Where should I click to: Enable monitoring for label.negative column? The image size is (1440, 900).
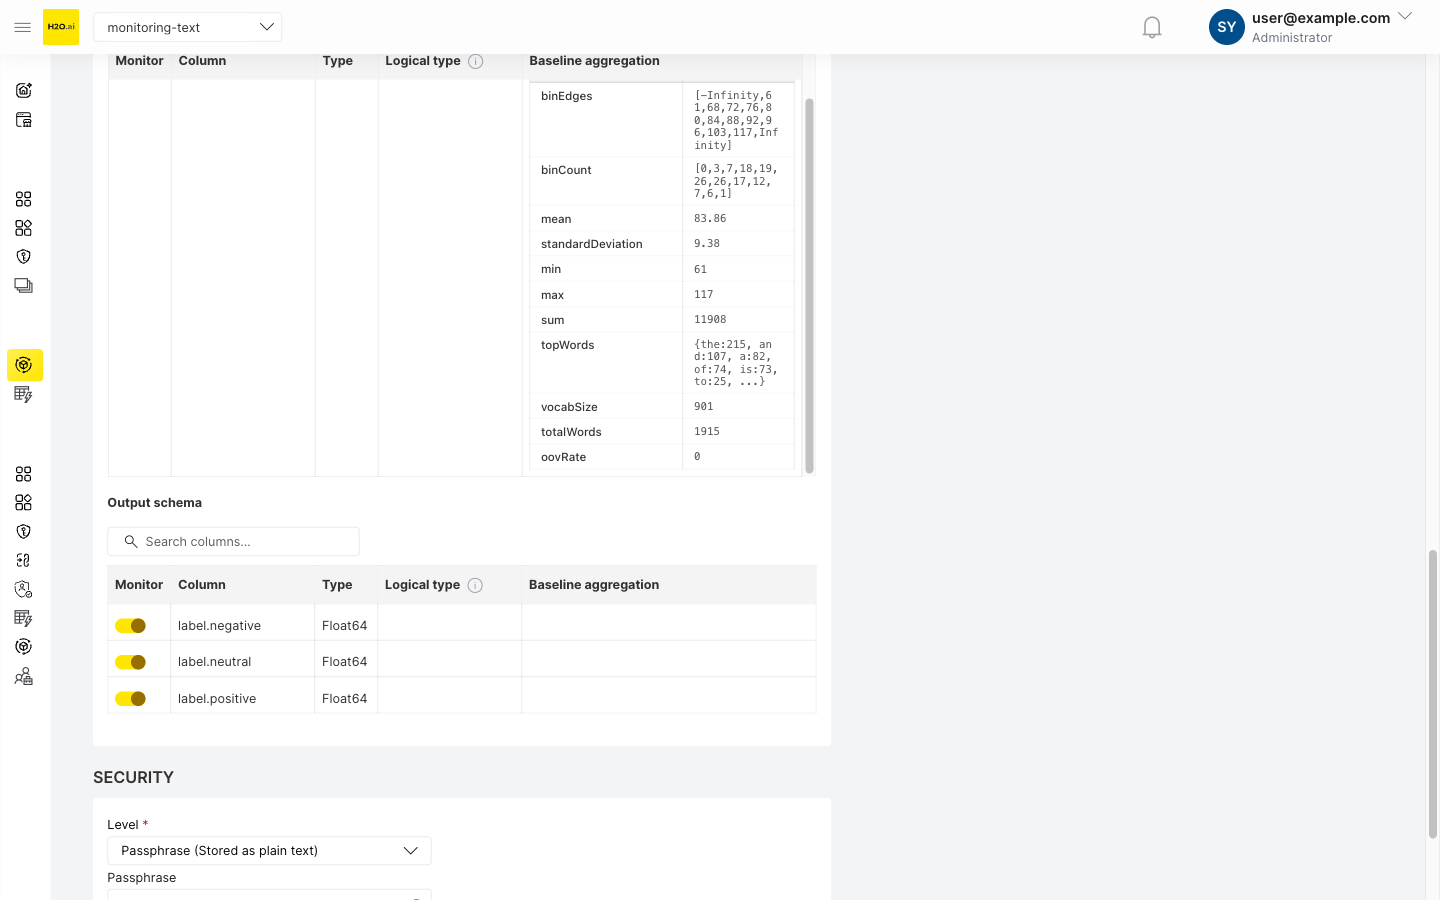coord(131,624)
